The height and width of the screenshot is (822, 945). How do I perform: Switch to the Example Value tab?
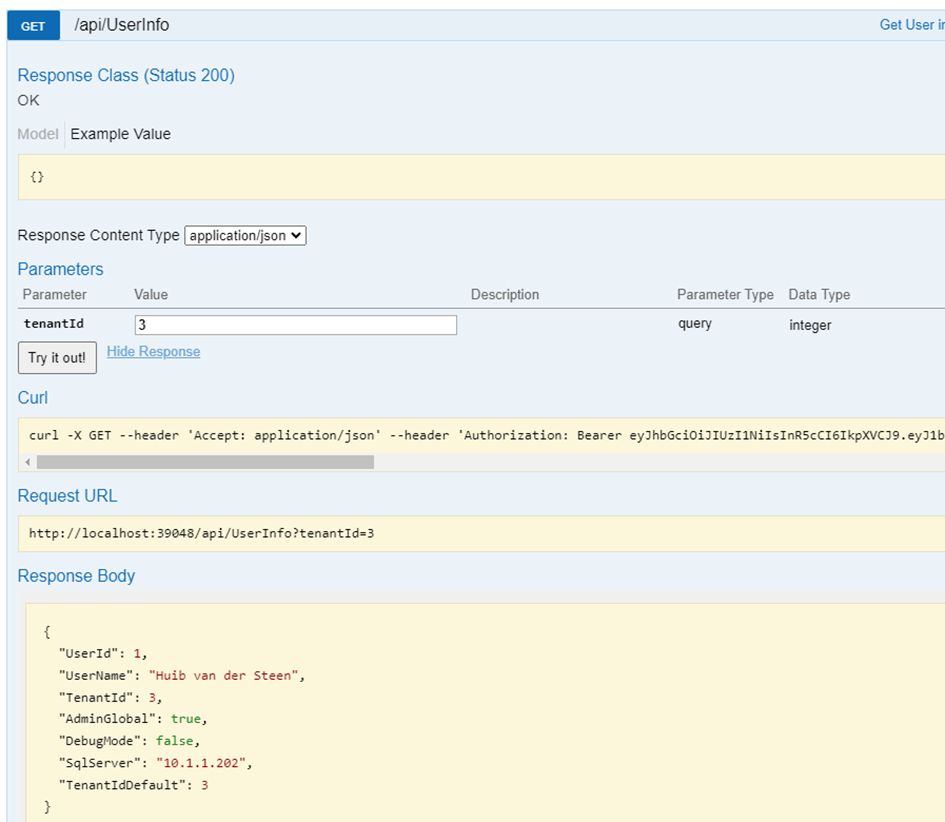click(x=121, y=134)
